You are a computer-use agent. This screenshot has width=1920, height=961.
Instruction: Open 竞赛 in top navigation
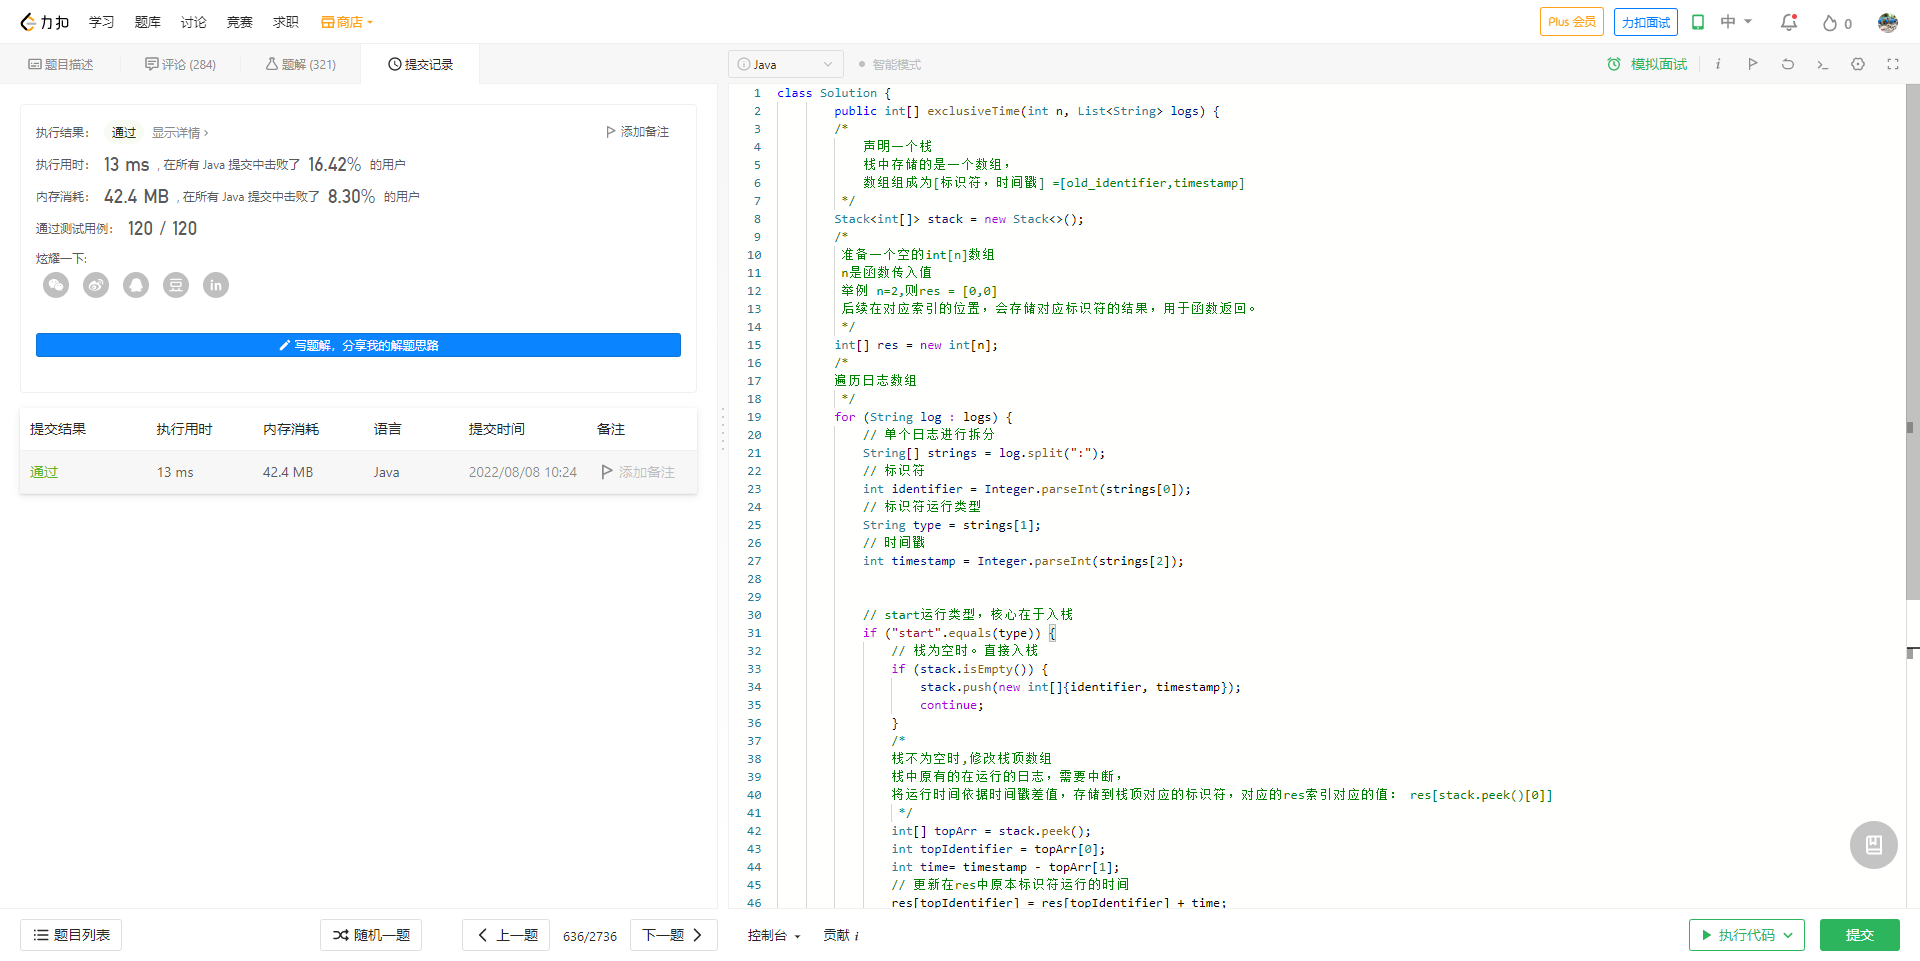click(x=240, y=22)
